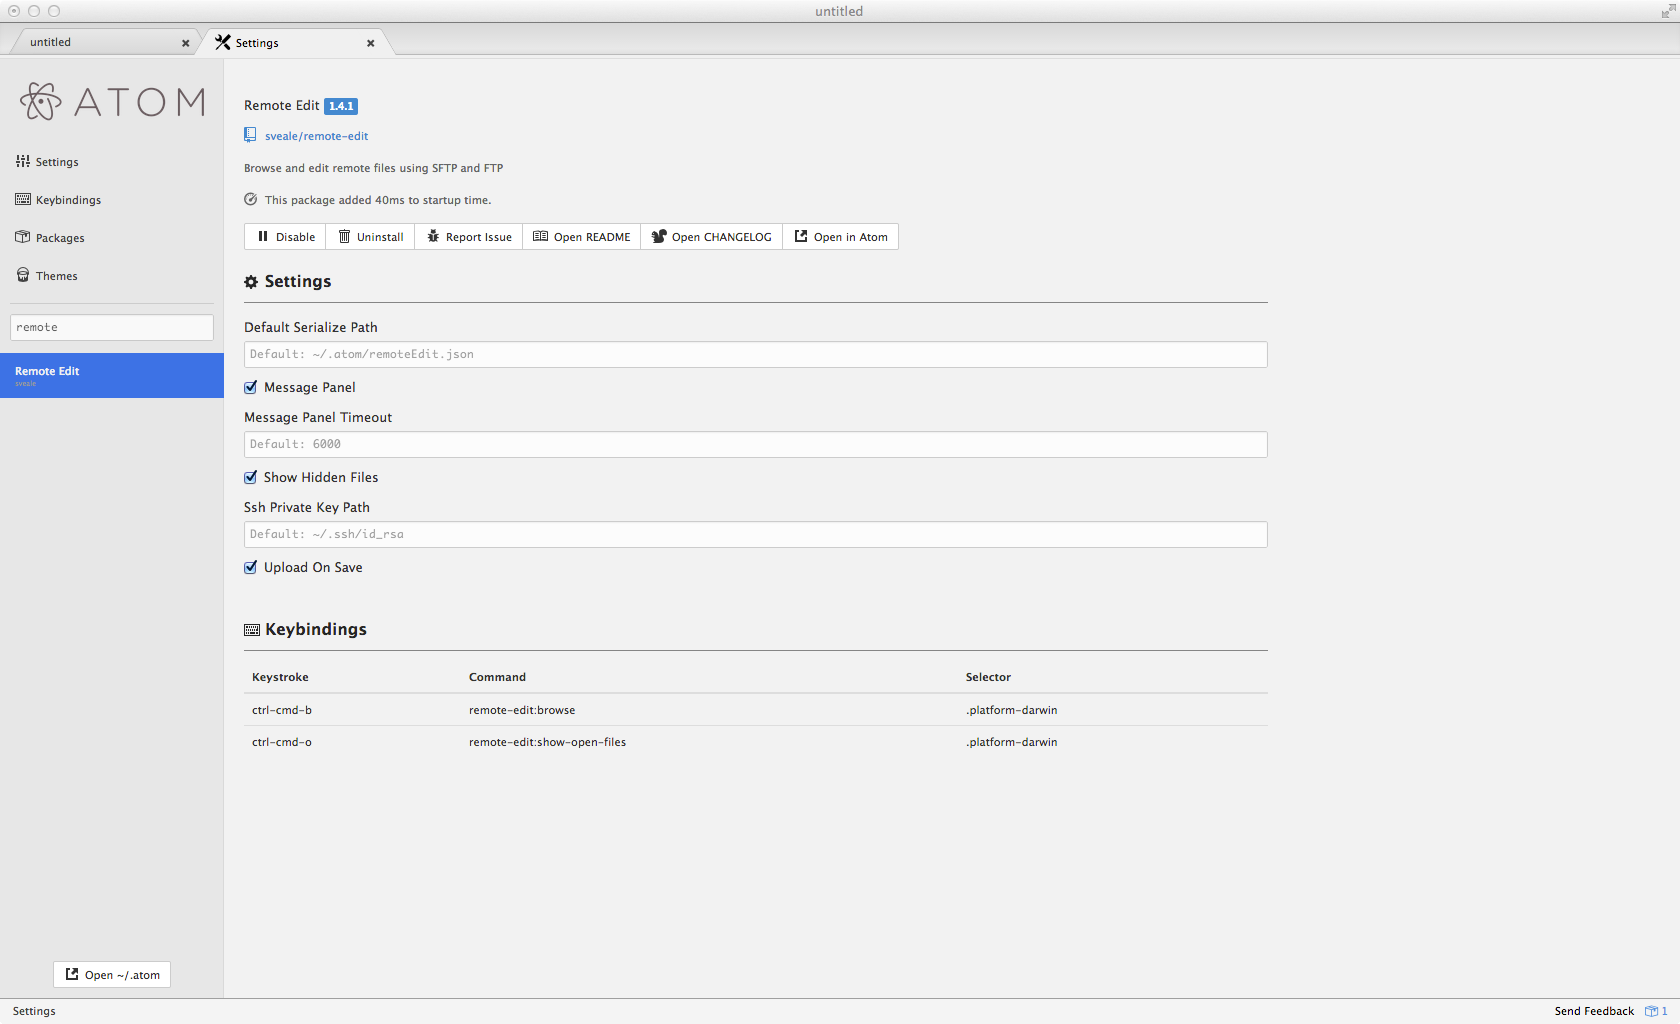Viewport: 1680px width, 1024px height.
Task: Click the package description text
Action: point(374,168)
